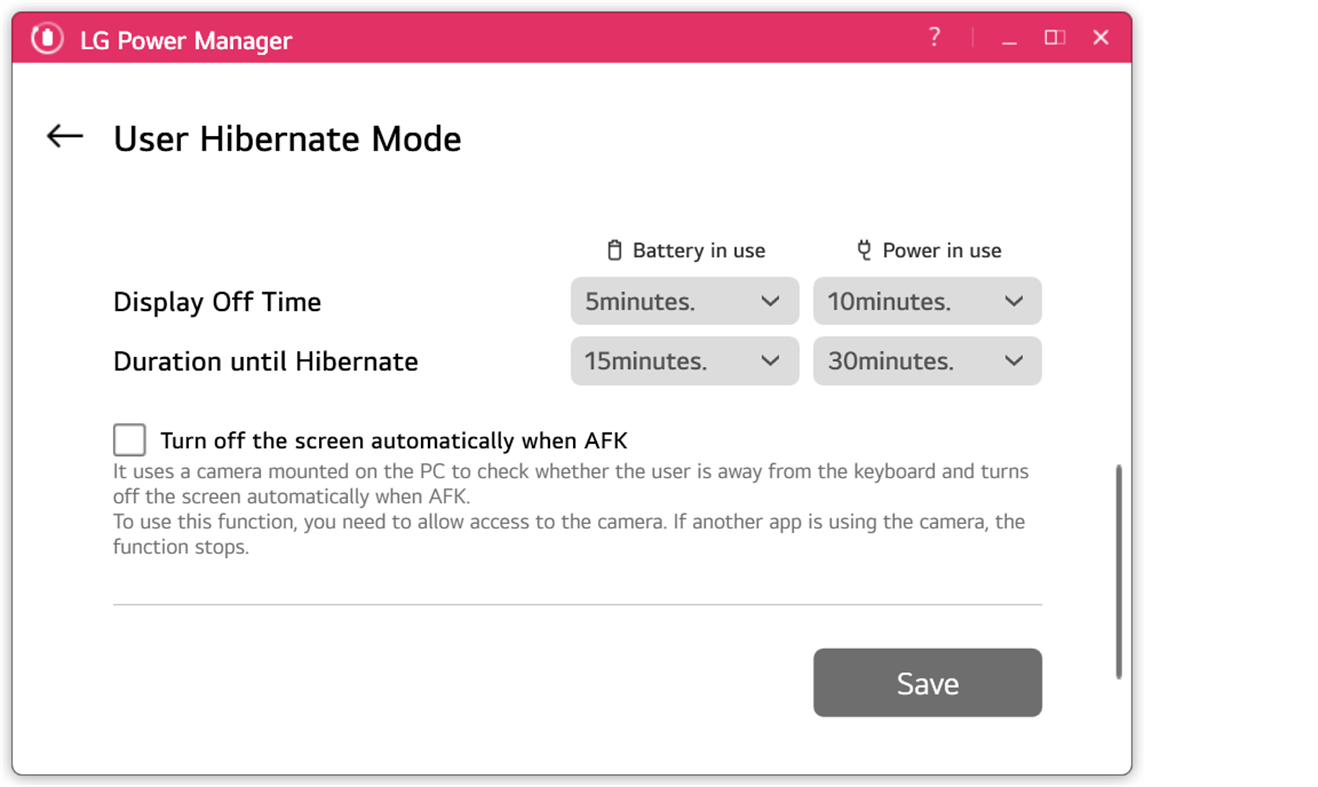The image size is (1318, 787).
Task: Click the chevron on the 5minutes dropdown
Action: (771, 301)
